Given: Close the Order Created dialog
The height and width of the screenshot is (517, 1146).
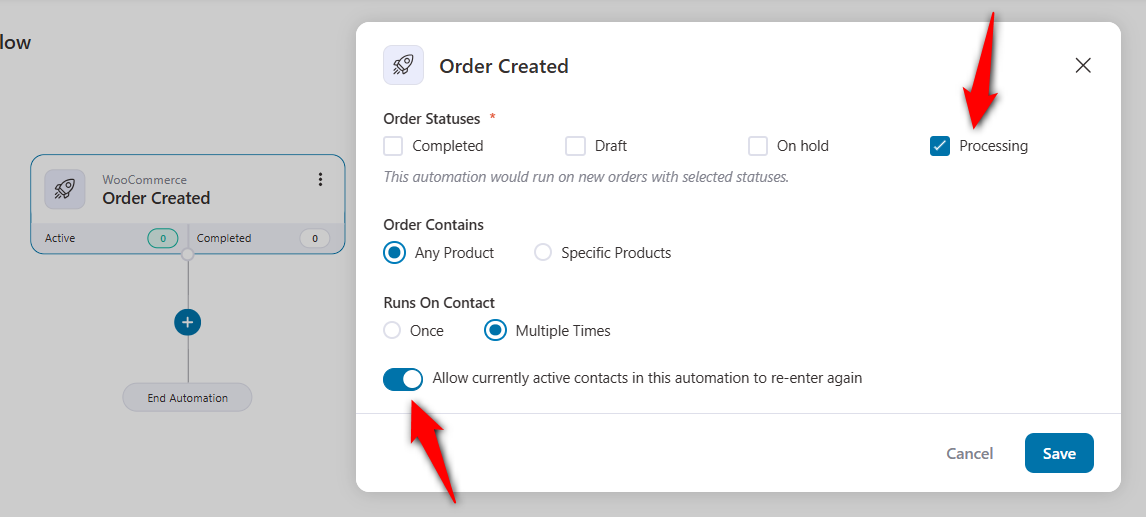Looking at the screenshot, I should (x=1083, y=65).
